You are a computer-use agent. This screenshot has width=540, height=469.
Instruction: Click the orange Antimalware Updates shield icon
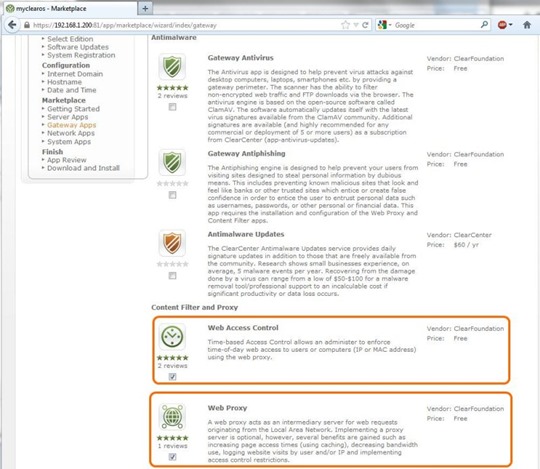[172, 243]
